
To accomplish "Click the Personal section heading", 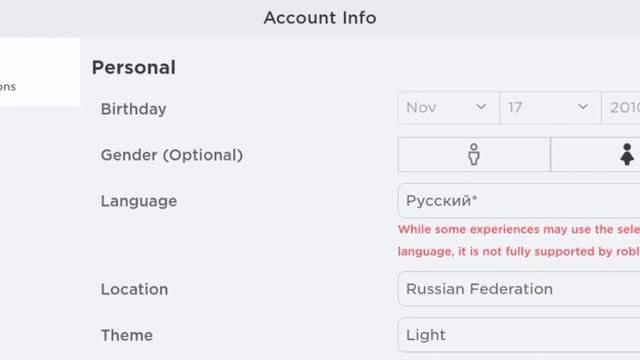I will coord(133,67).
